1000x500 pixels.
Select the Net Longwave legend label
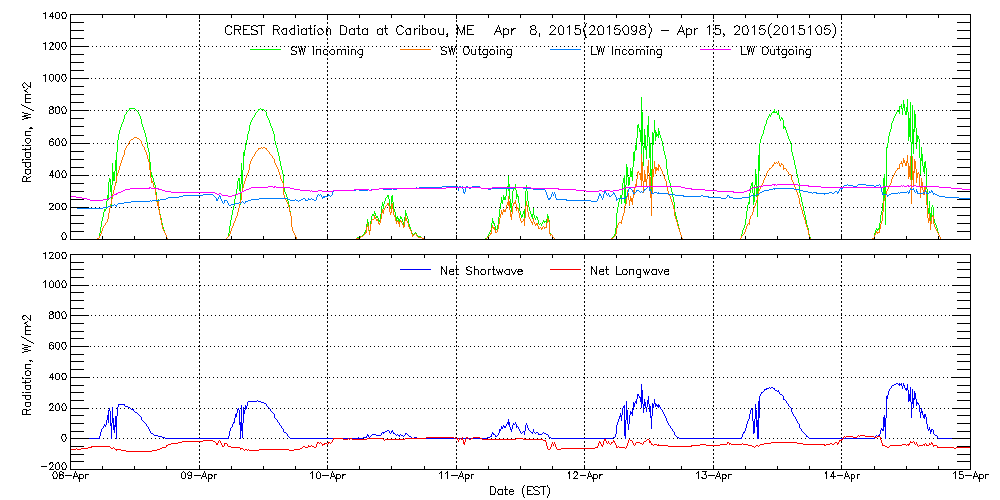tap(629, 271)
